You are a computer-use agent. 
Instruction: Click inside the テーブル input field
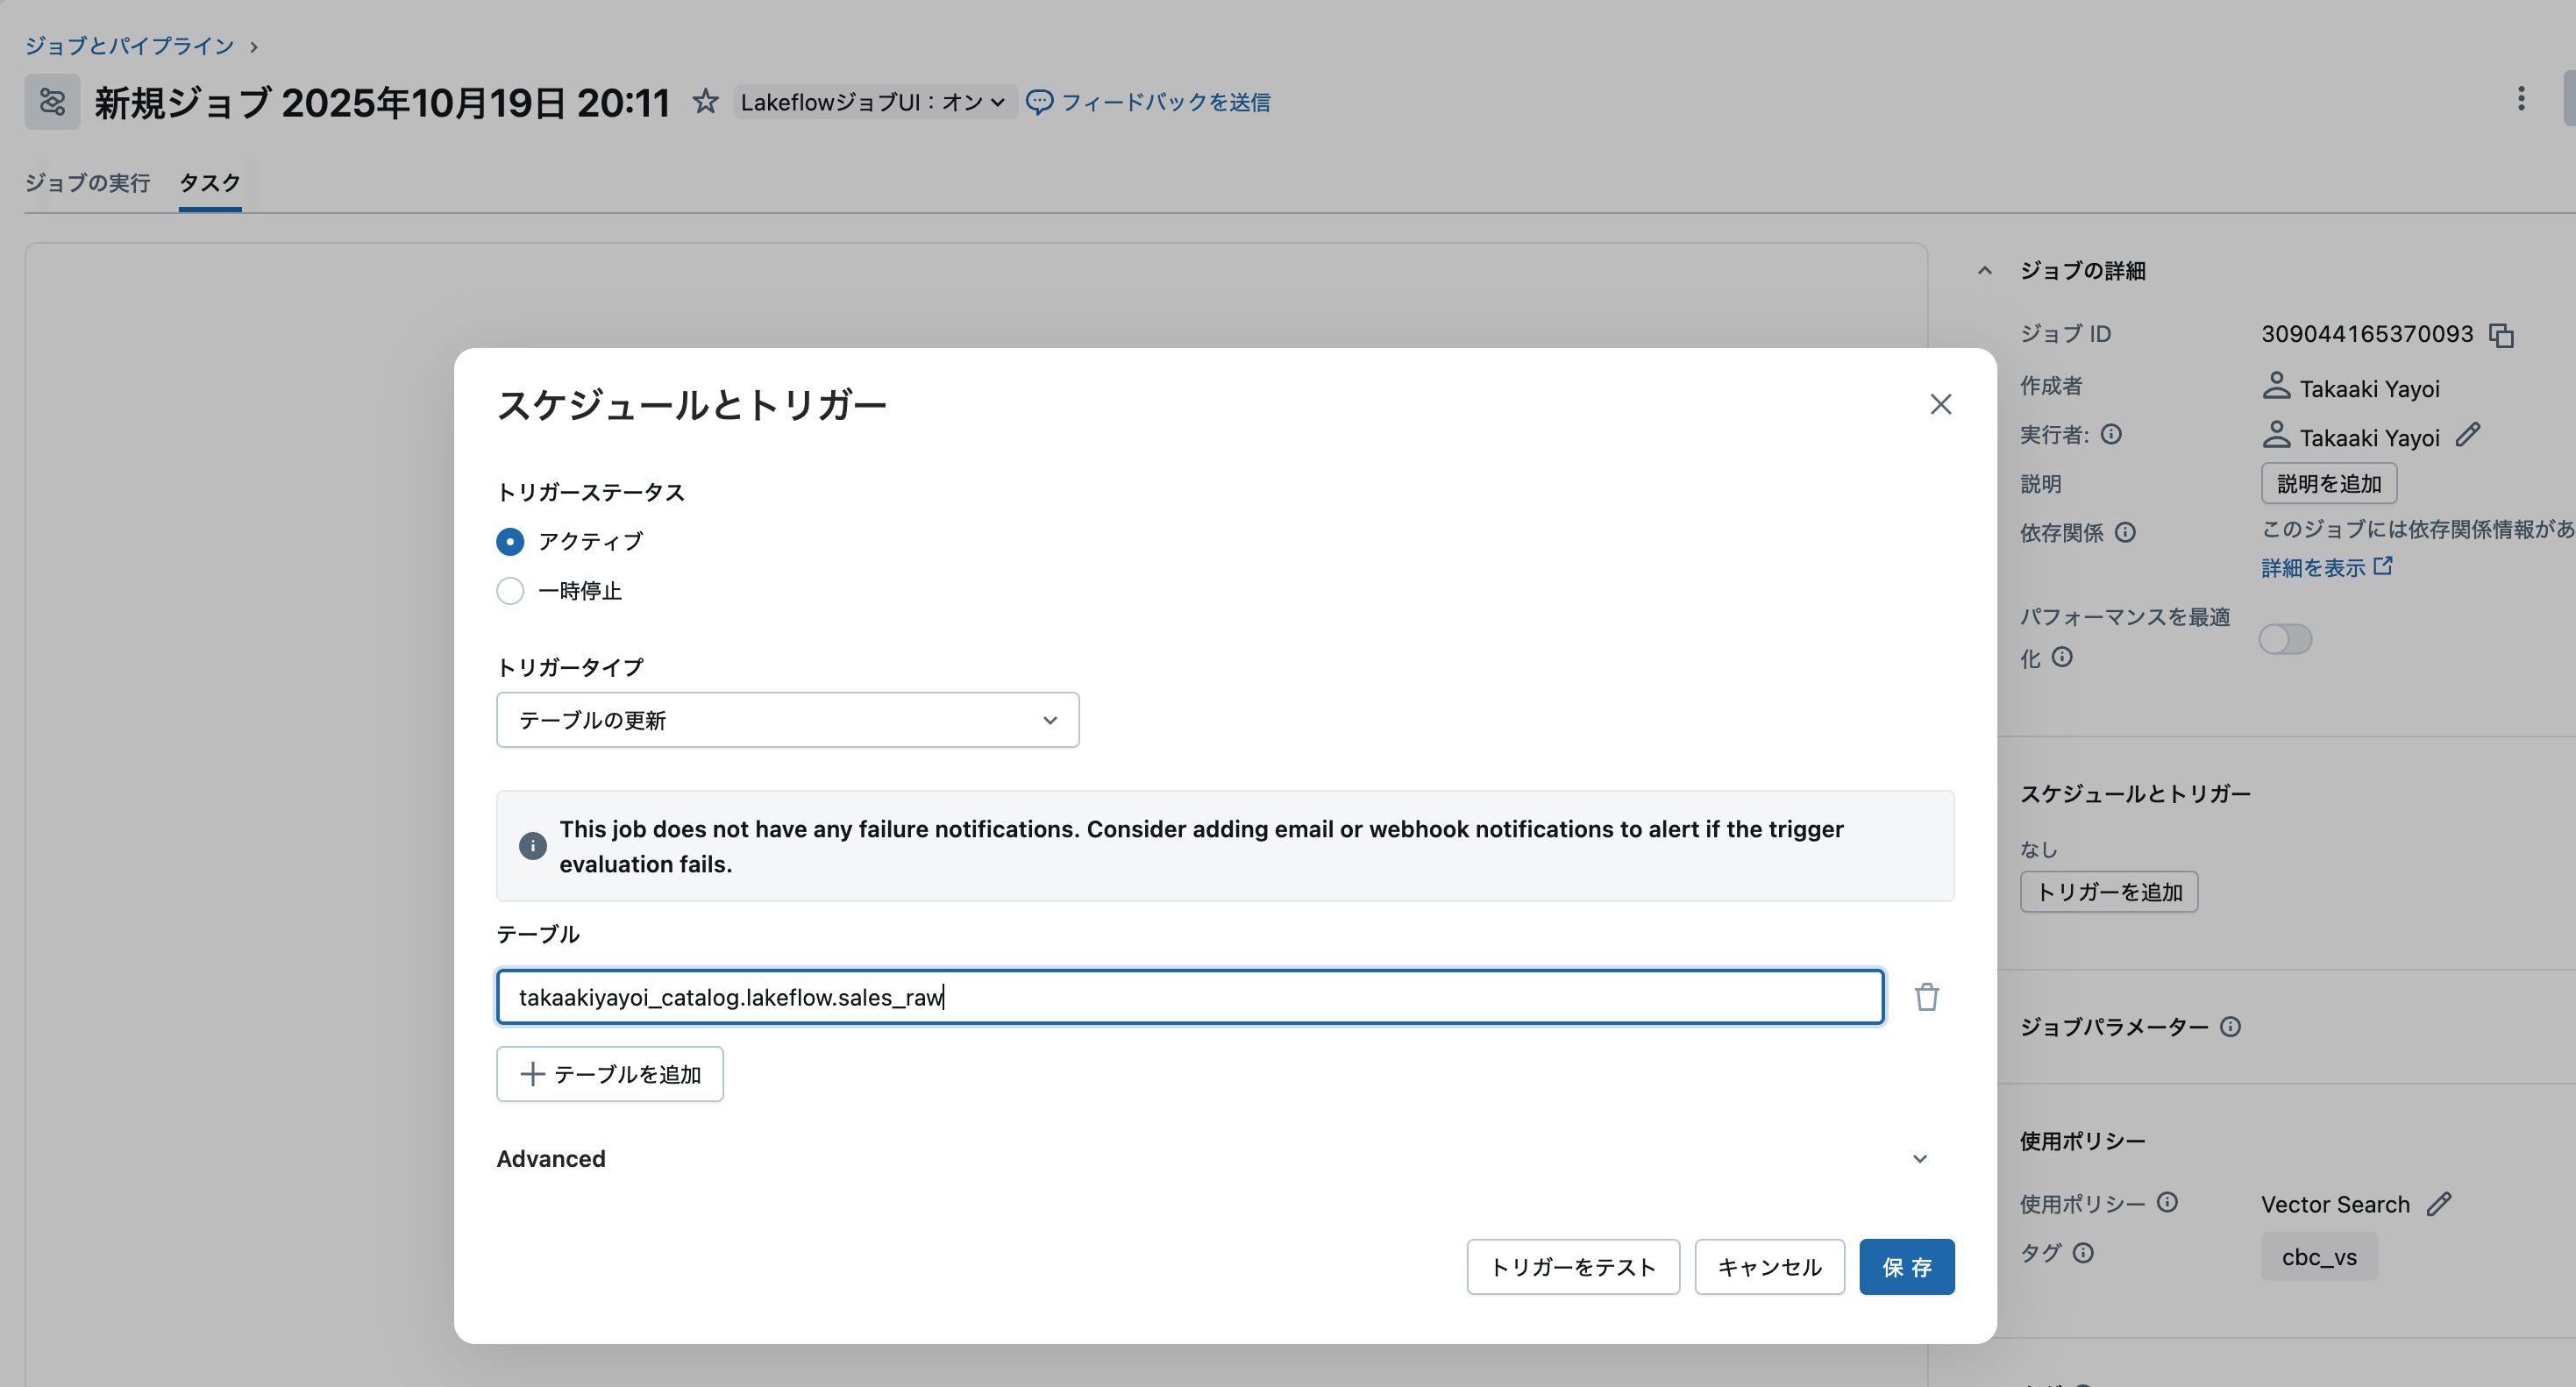point(1189,996)
